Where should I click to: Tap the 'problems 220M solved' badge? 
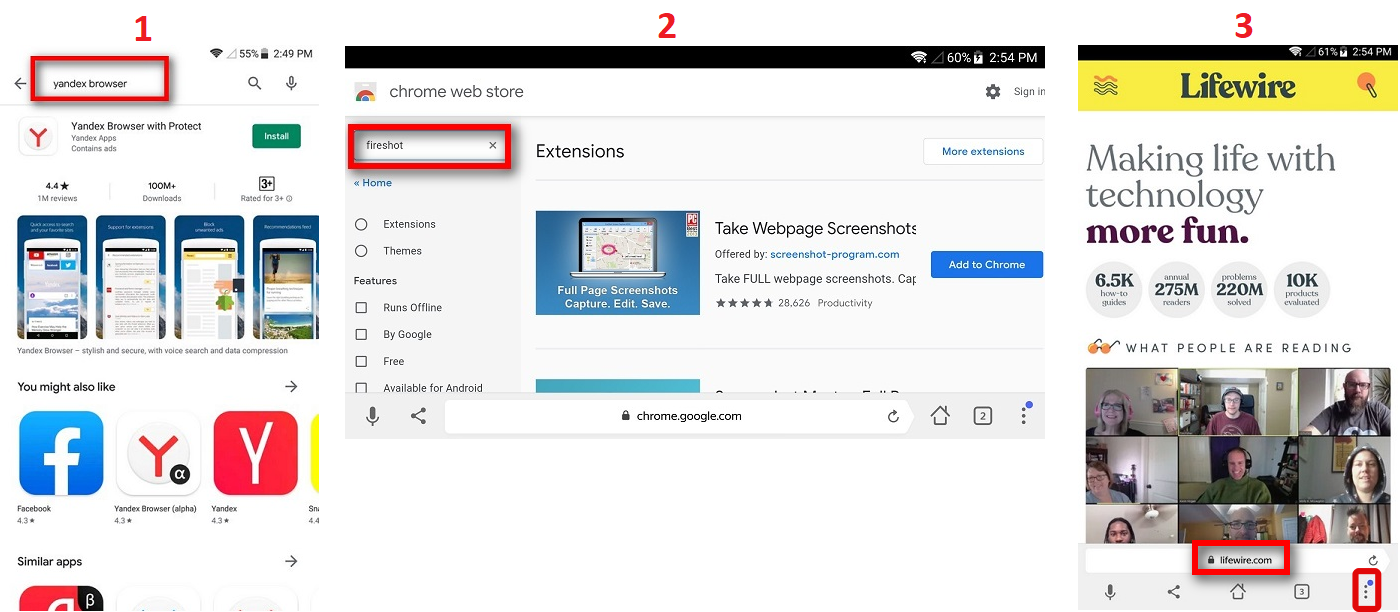click(x=1239, y=290)
